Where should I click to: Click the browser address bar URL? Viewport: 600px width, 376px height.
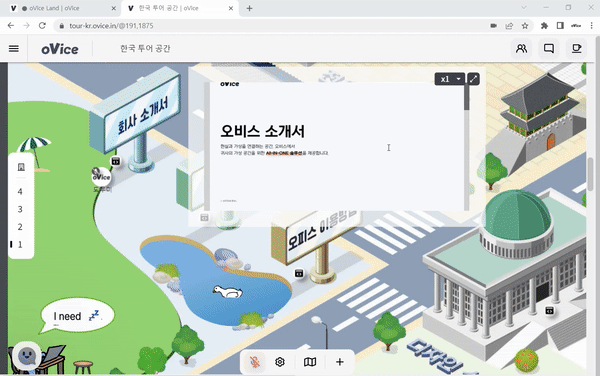coord(111,26)
